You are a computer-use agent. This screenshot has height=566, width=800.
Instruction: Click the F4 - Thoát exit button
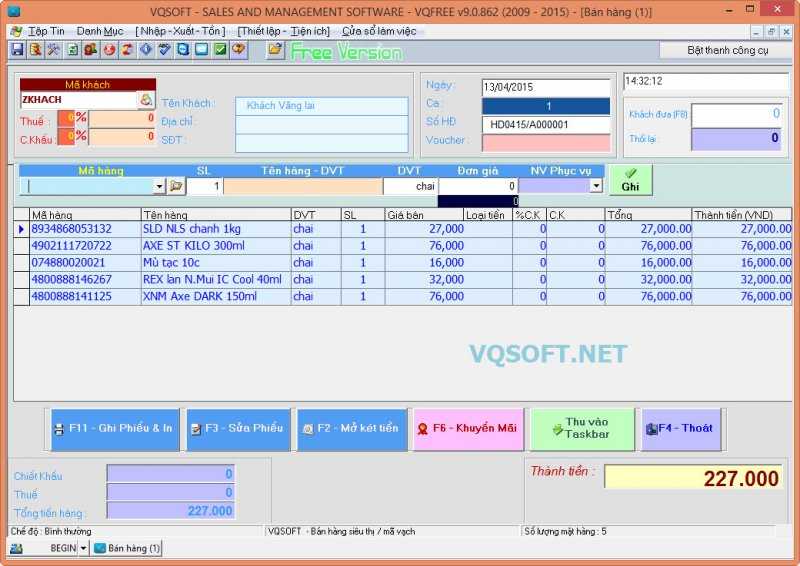tap(680, 428)
